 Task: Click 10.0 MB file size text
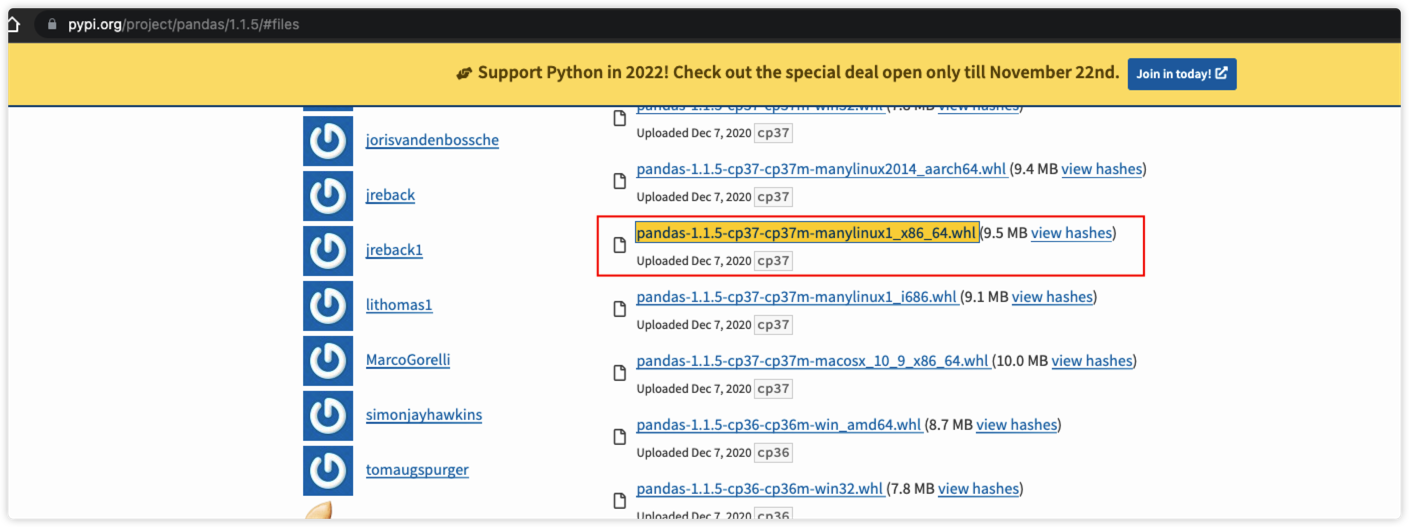pyautogui.click(x=1021, y=361)
